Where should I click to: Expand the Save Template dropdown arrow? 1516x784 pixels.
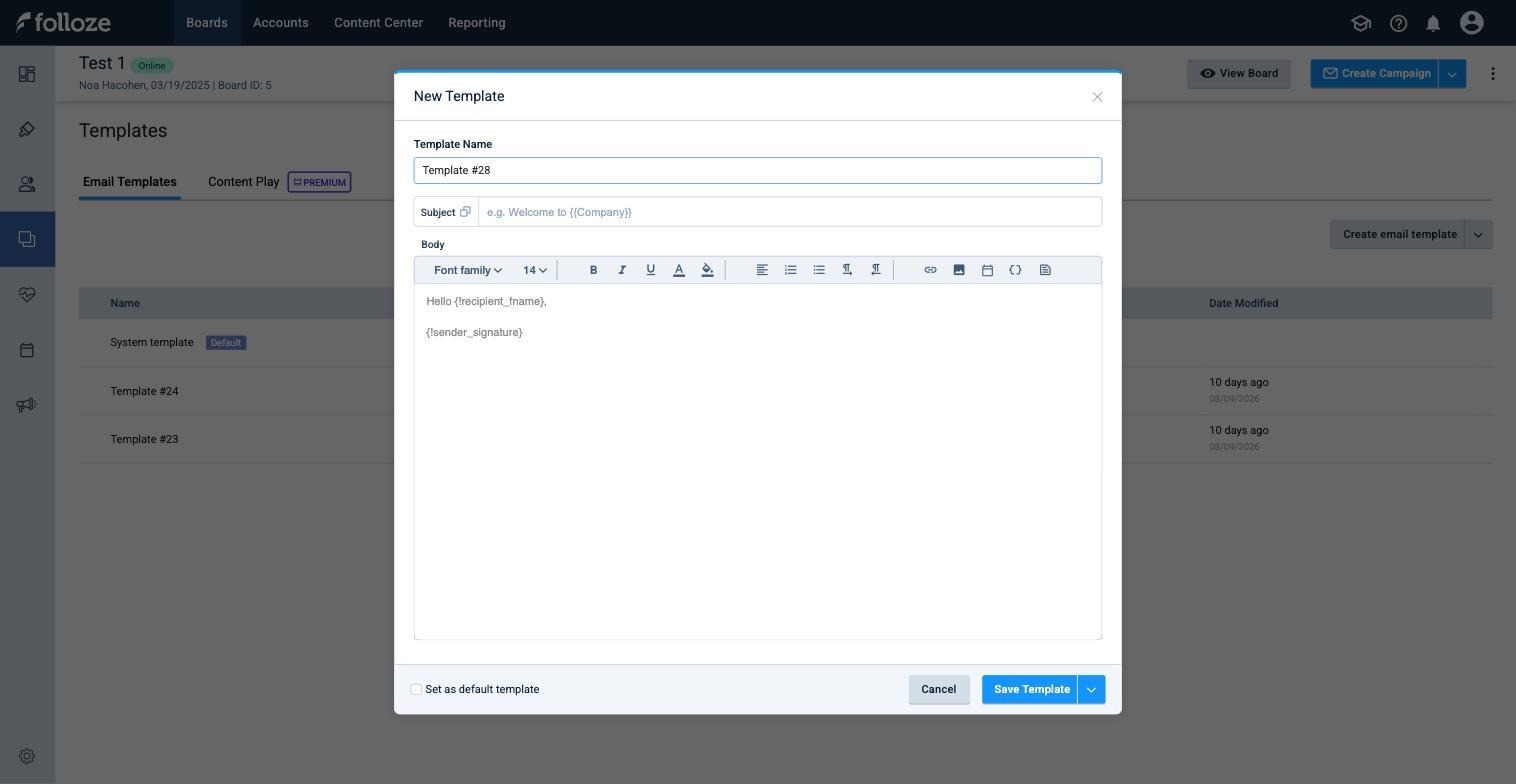point(1091,690)
